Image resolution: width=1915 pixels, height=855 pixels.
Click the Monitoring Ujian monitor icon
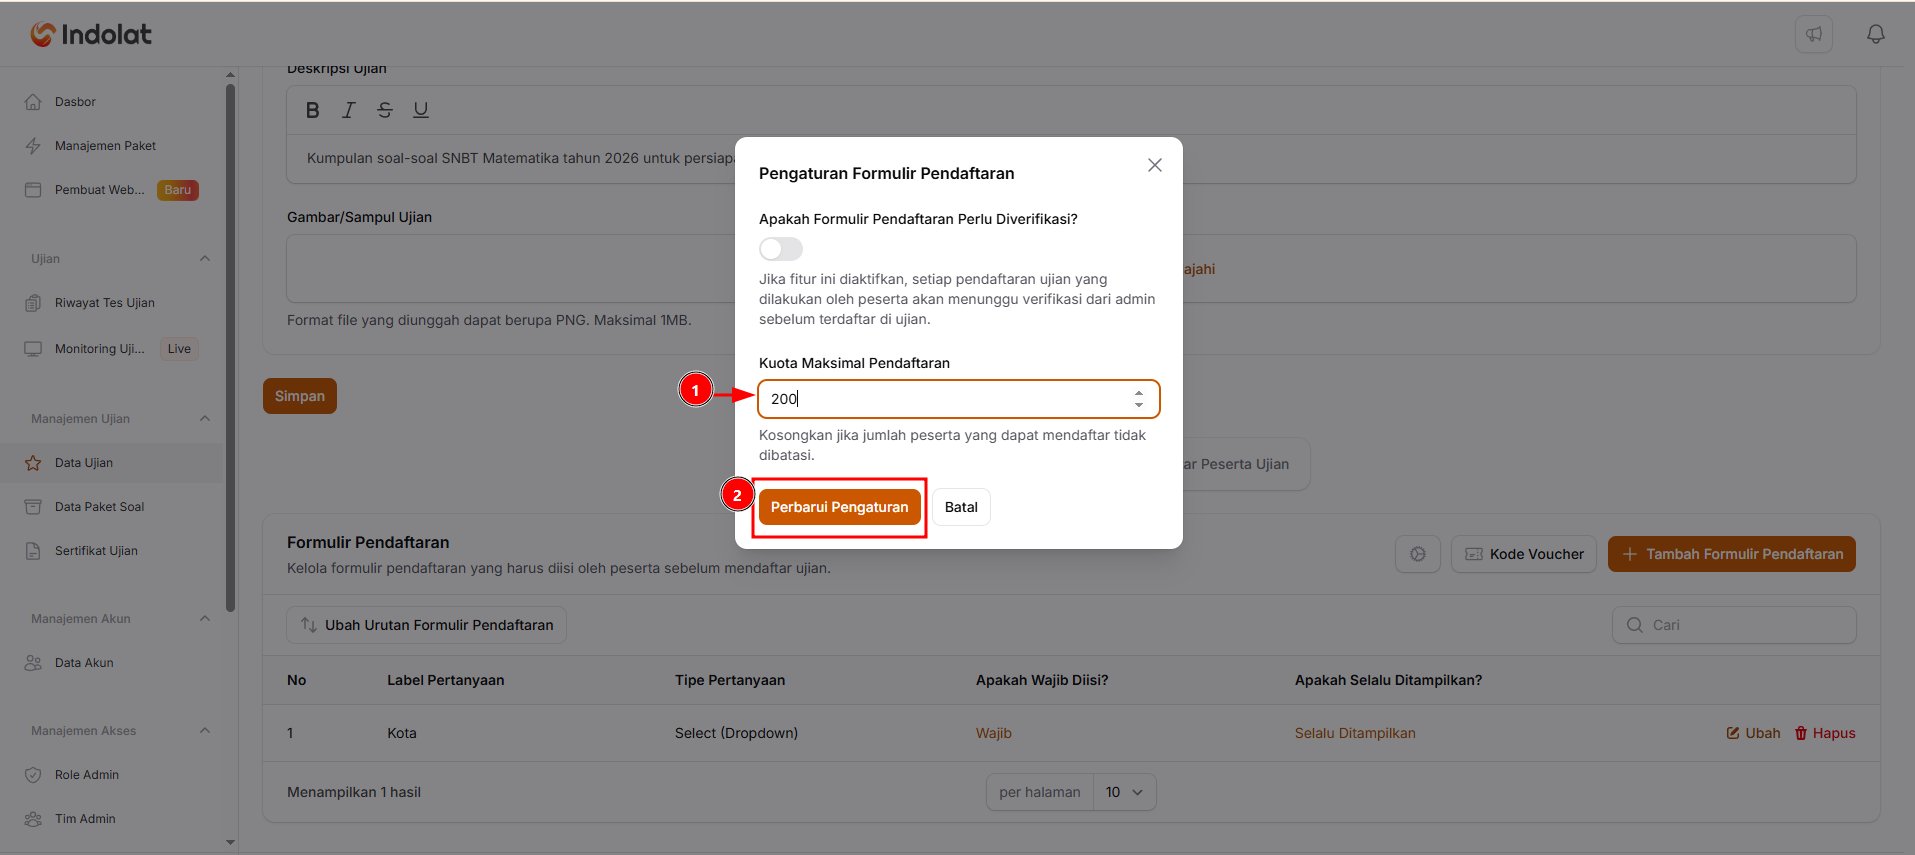33,349
